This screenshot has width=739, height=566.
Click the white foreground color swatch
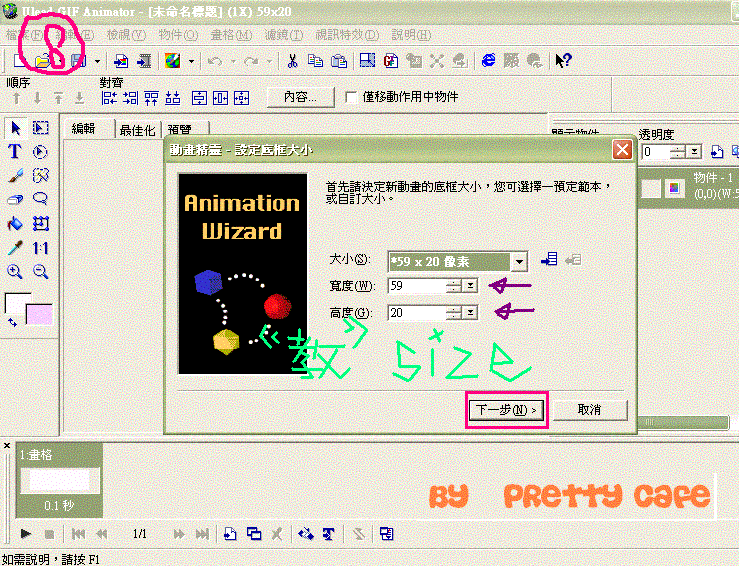(x=17, y=304)
